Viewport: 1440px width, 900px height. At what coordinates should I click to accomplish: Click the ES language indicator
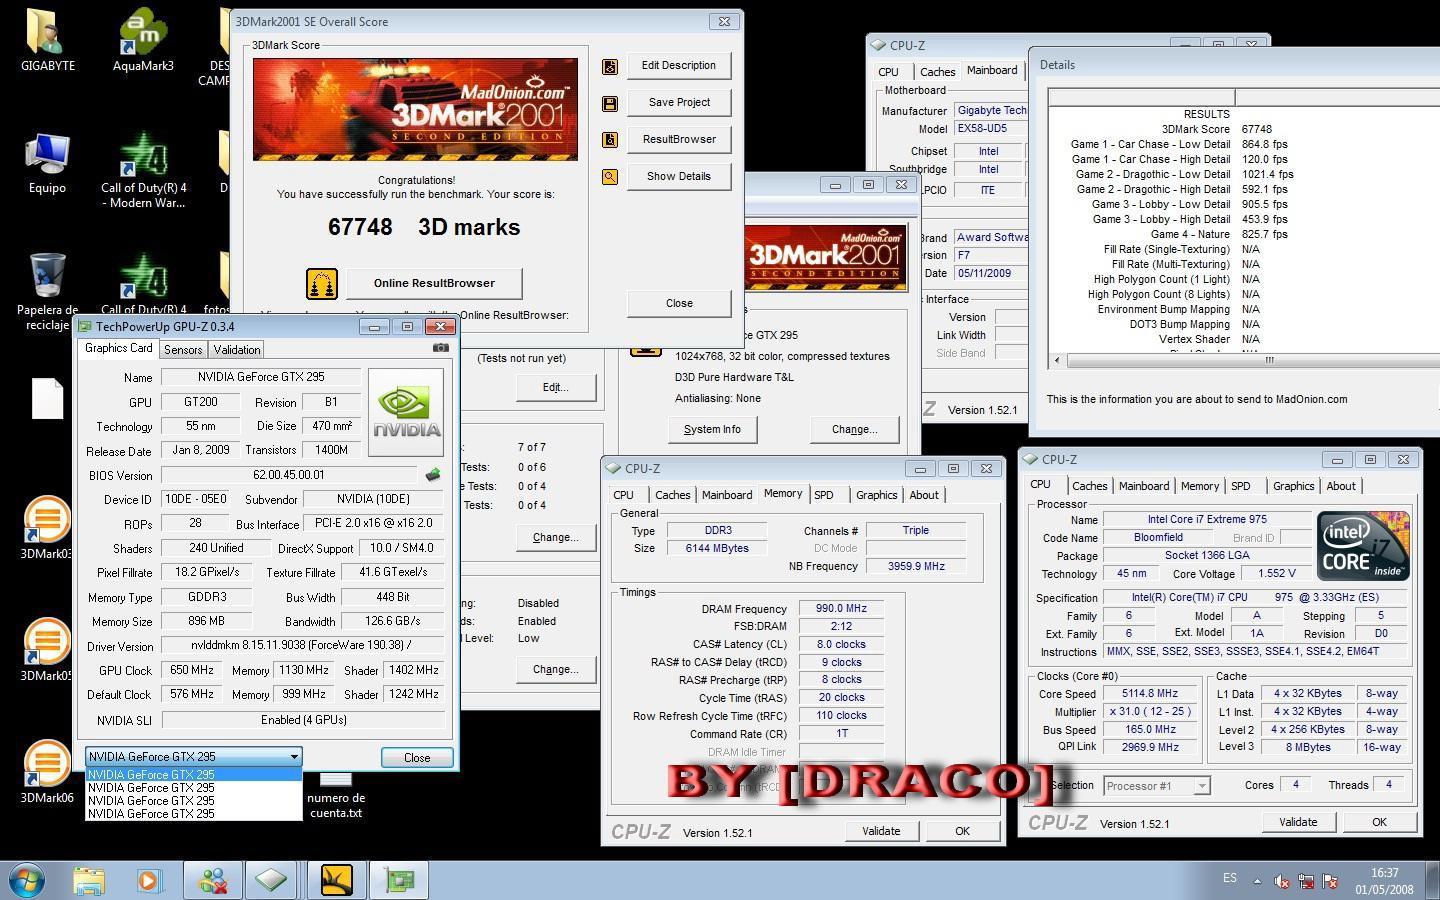(1230, 878)
